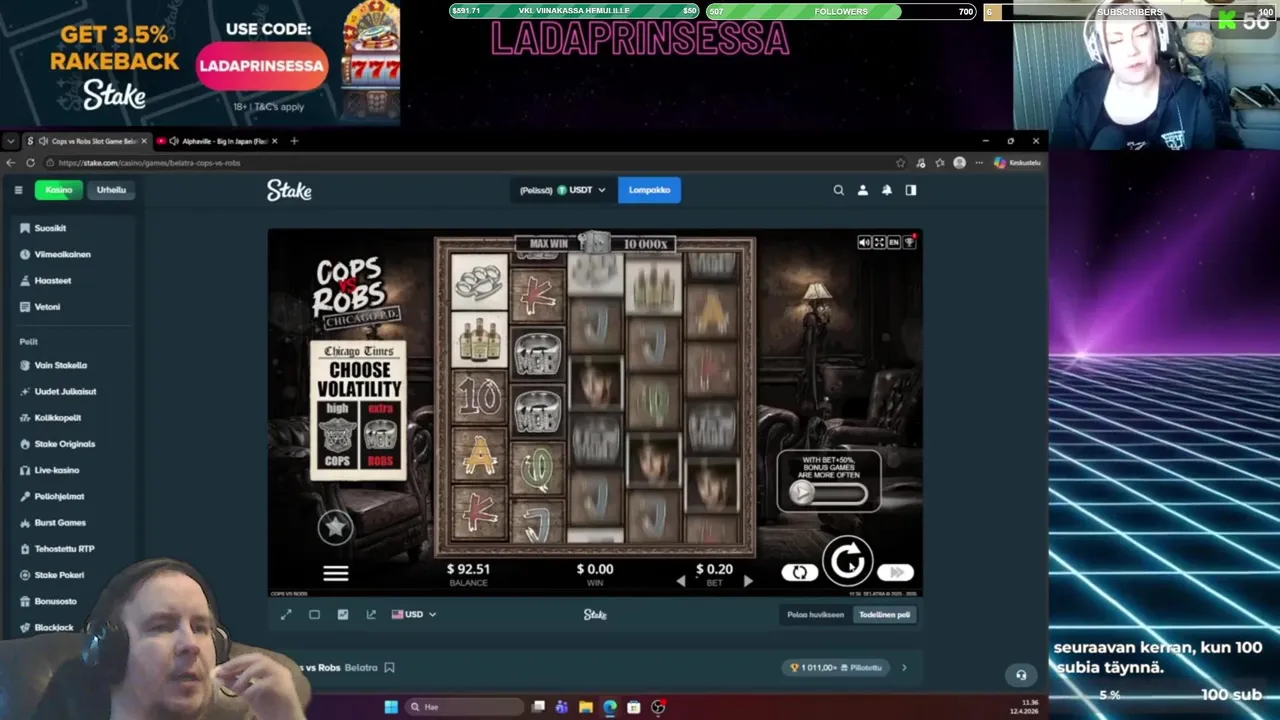Screen dimensions: 1280x720
Task: Open the trophy icon in the game corner
Action: (909, 242)
